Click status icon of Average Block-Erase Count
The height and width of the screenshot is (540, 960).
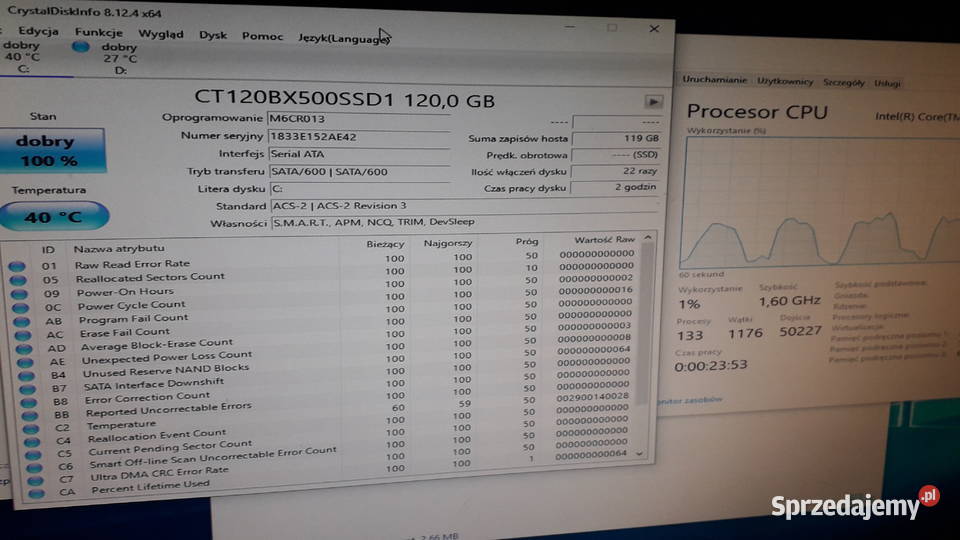click(24, 348)
